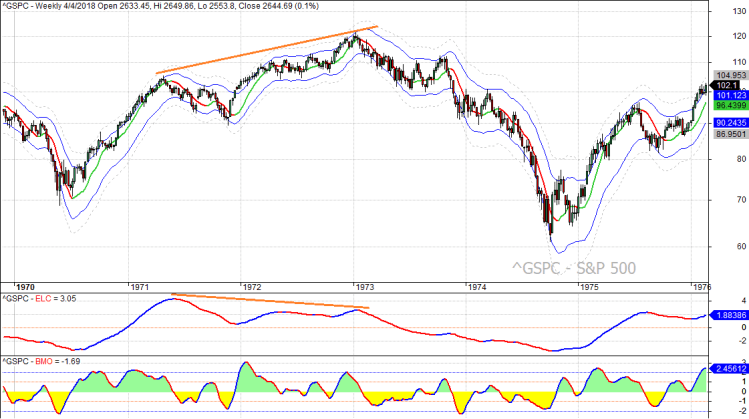
Task: Select the 110 price axis label
Action: [x=739, y=62]
